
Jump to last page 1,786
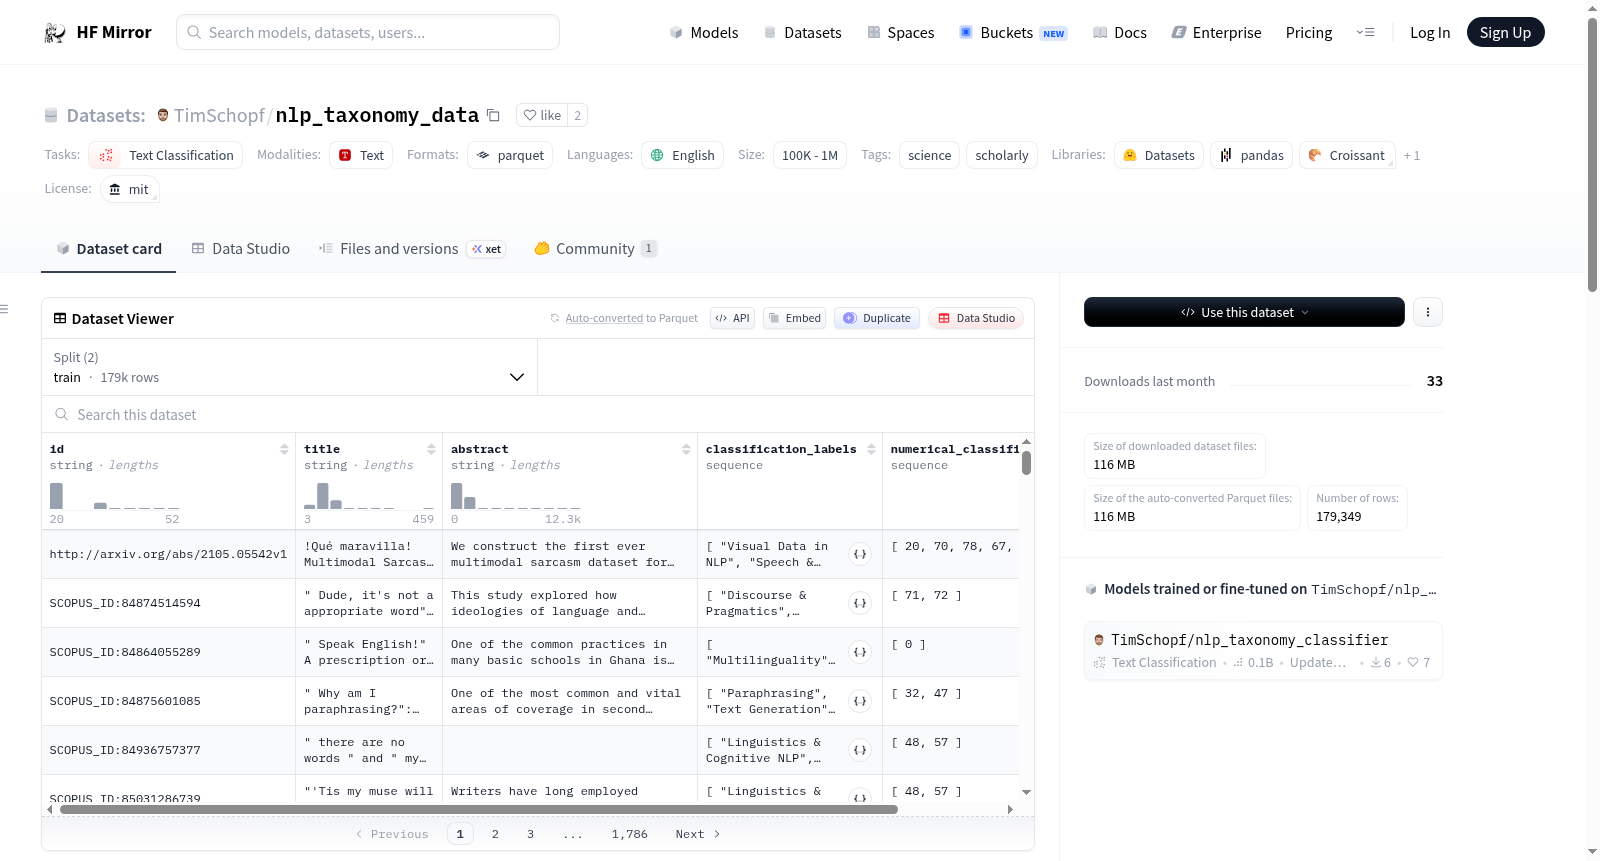coord(630,834)
